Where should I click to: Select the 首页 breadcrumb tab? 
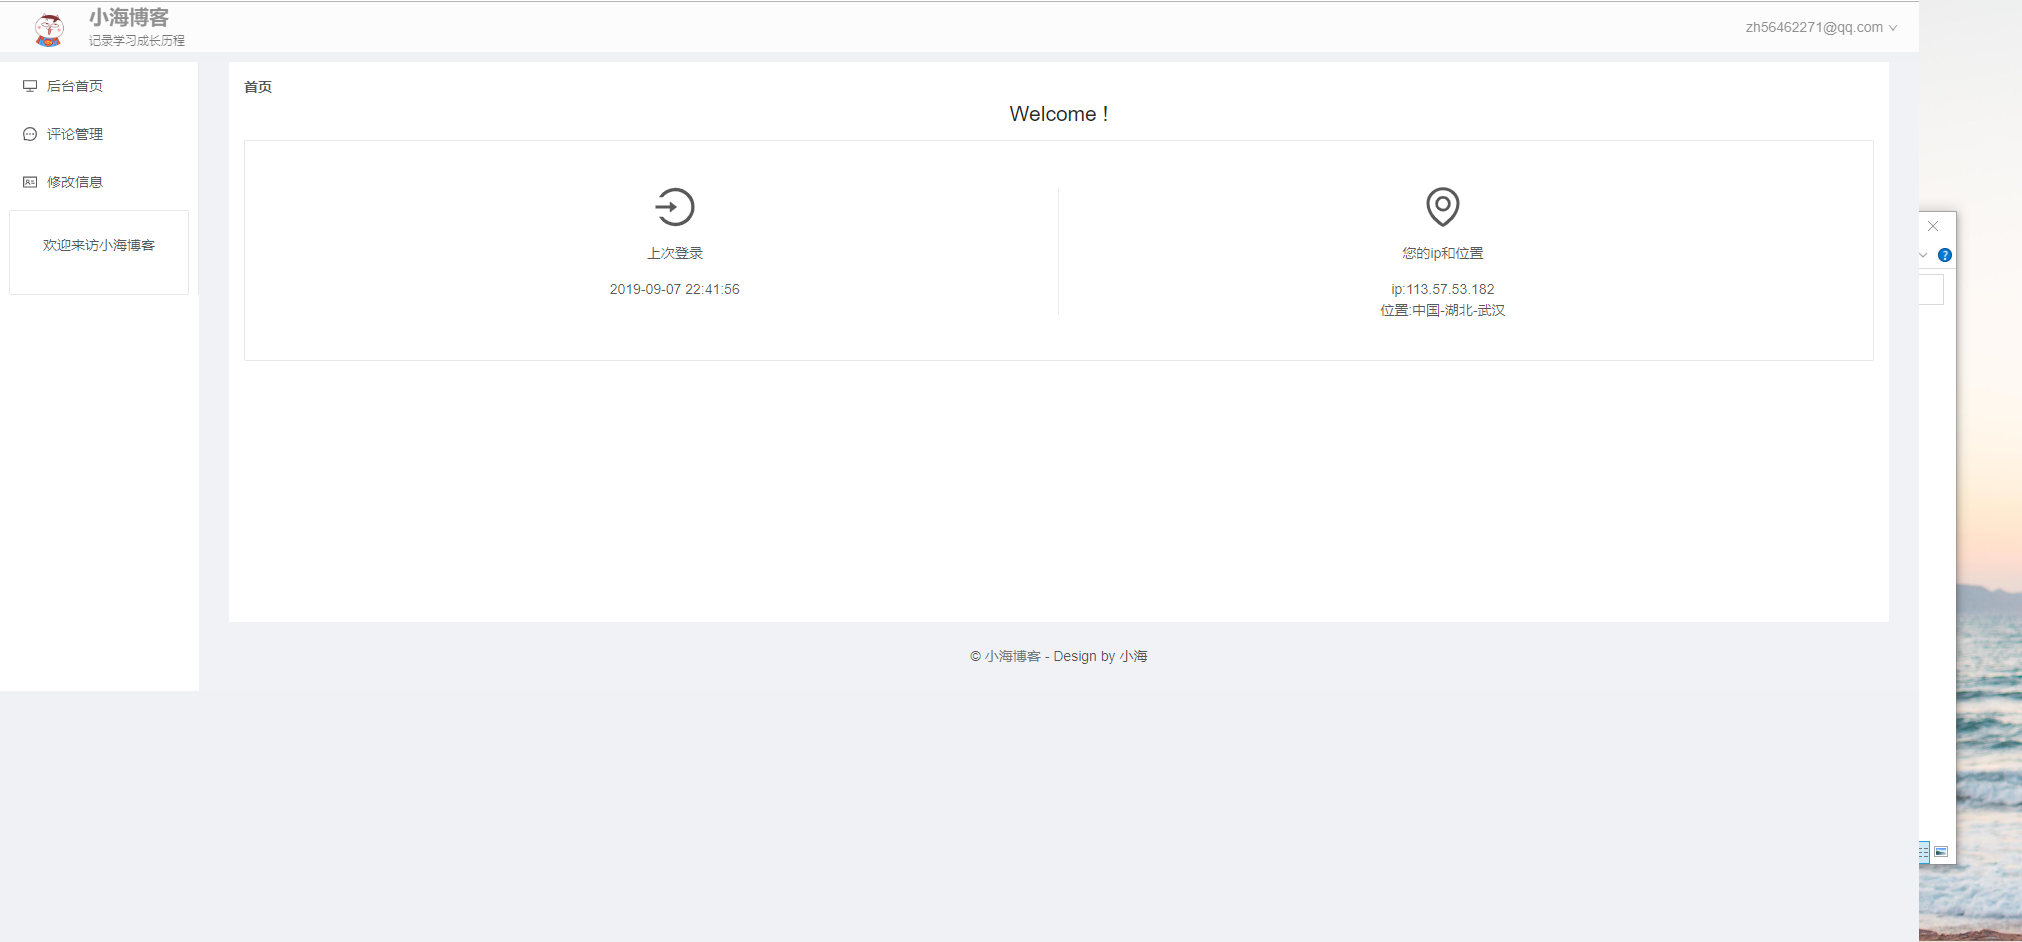click(x=258, y=87)
